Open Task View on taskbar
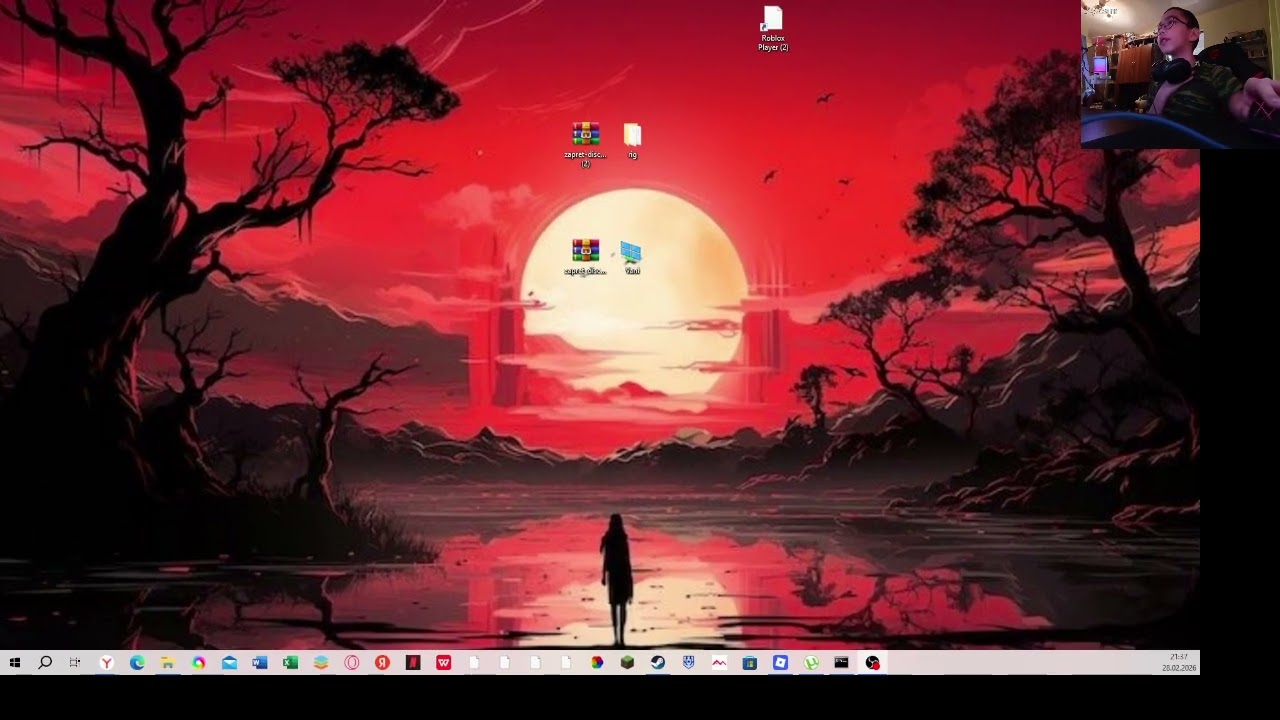This screenshot has height=720, width=1280. [75, 663]
